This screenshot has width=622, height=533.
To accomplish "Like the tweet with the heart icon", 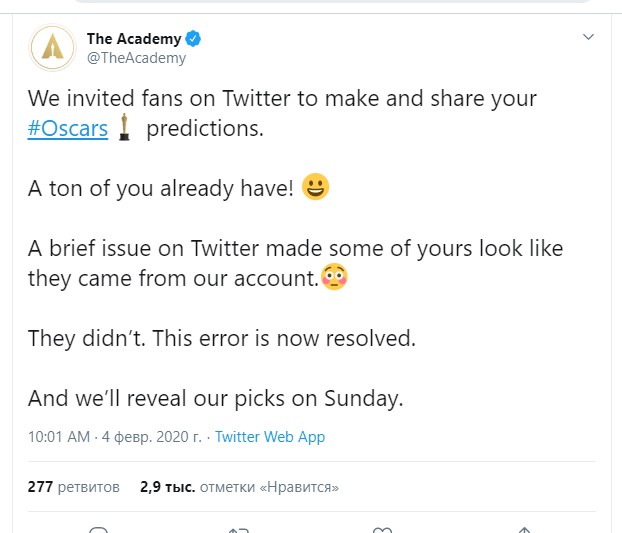I will (380, 530).
